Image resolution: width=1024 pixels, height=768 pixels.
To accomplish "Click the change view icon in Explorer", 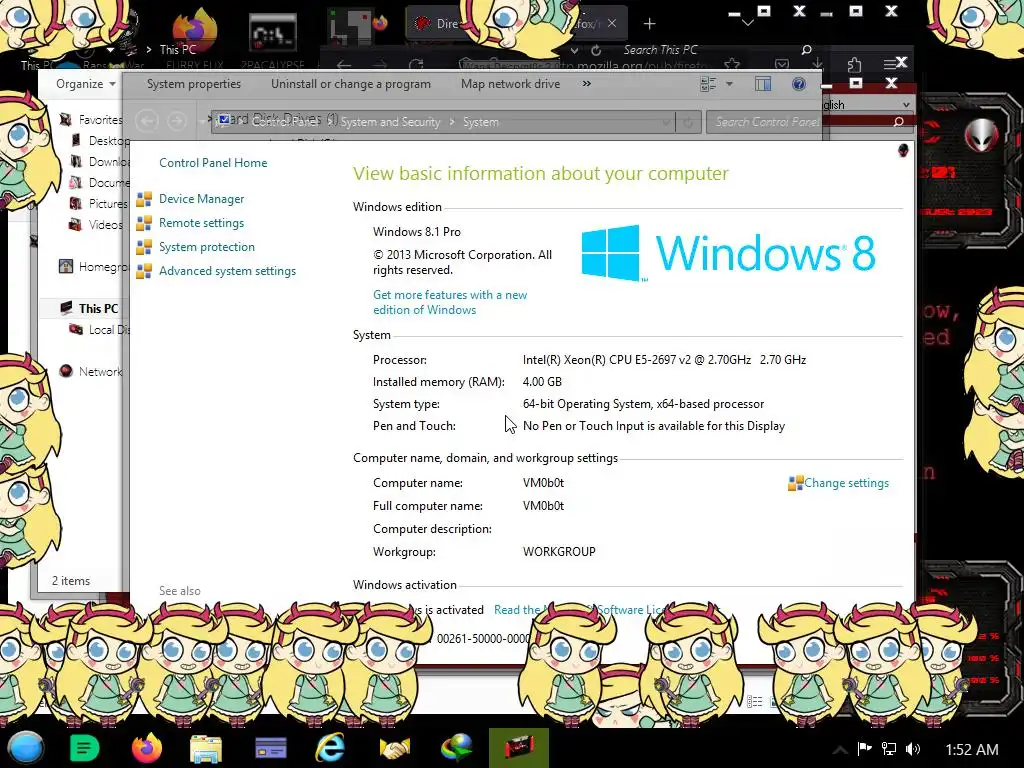I will [x=708, y=84].
